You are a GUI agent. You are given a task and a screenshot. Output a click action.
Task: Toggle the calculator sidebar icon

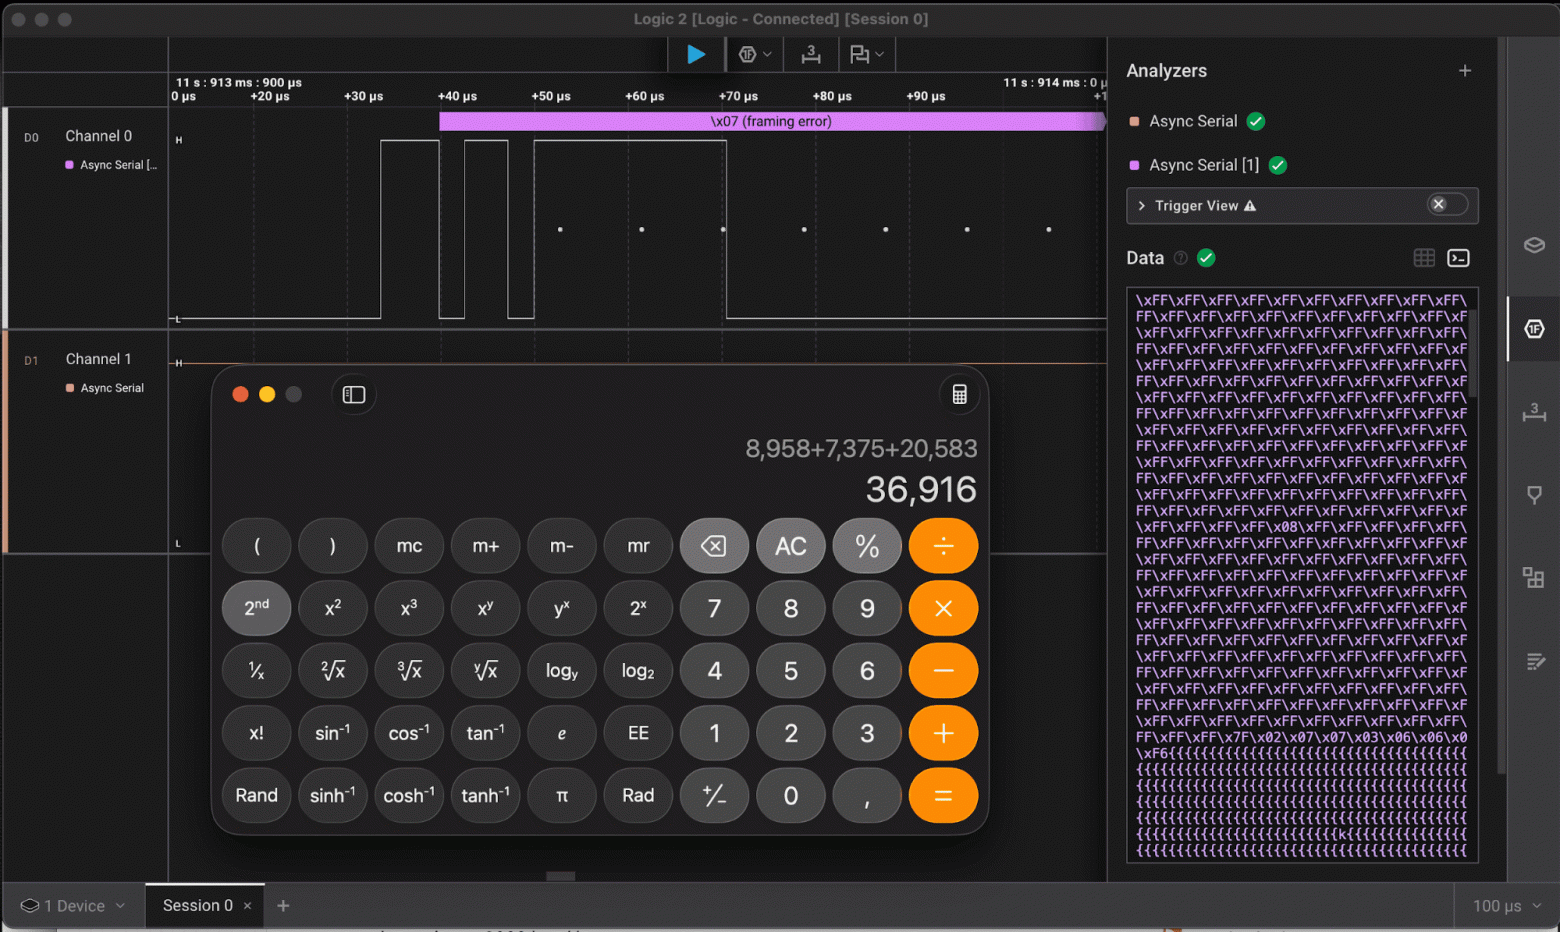(354, 394)
